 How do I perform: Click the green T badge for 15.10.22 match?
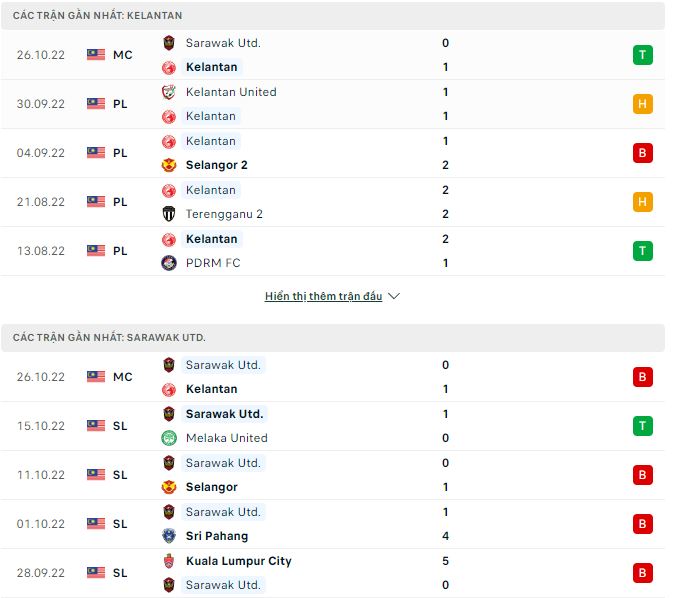tap(643, 426)
